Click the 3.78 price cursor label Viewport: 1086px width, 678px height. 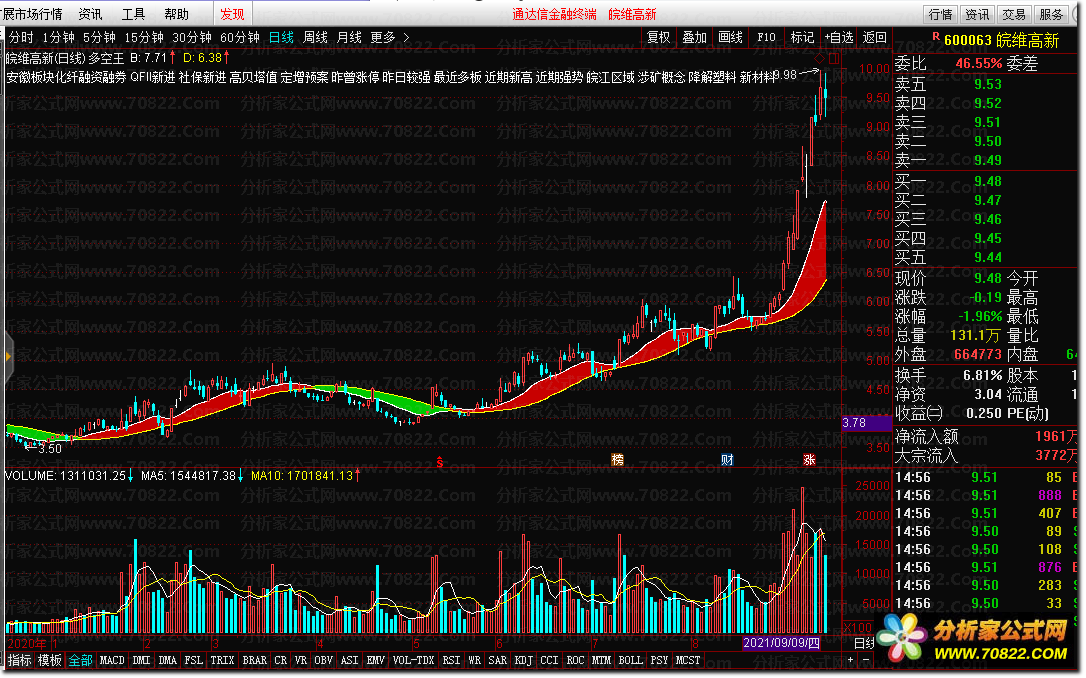click(x=866, y=422)
